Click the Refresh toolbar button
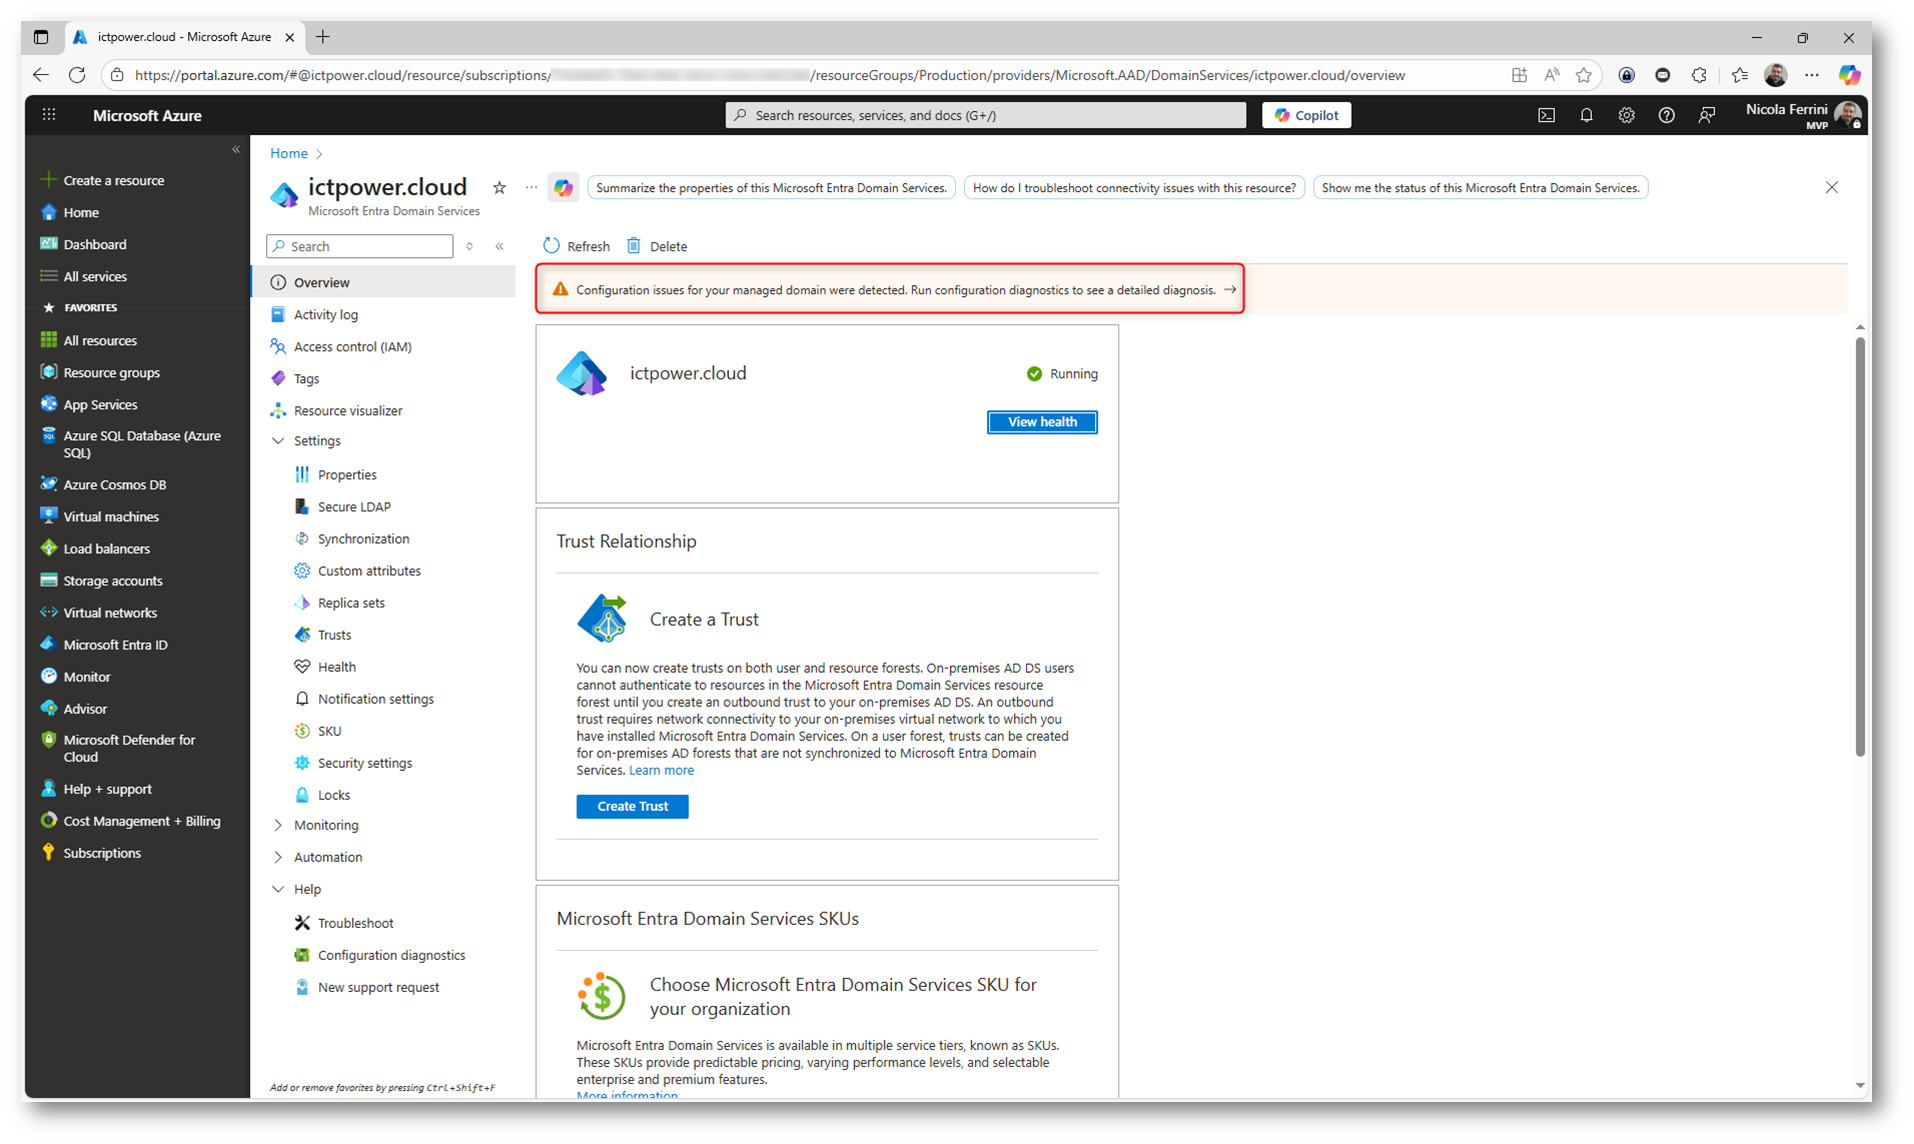The height and width of the screenshot is (1144, 1914). pyautogui.click(x=576, y=246)
